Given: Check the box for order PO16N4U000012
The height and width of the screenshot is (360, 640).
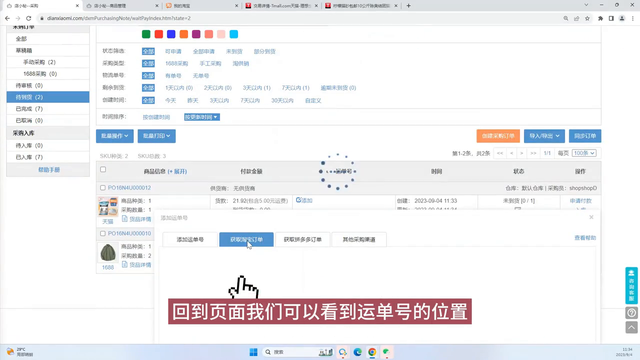Looking at the screenshot, I should pos(103,188).
